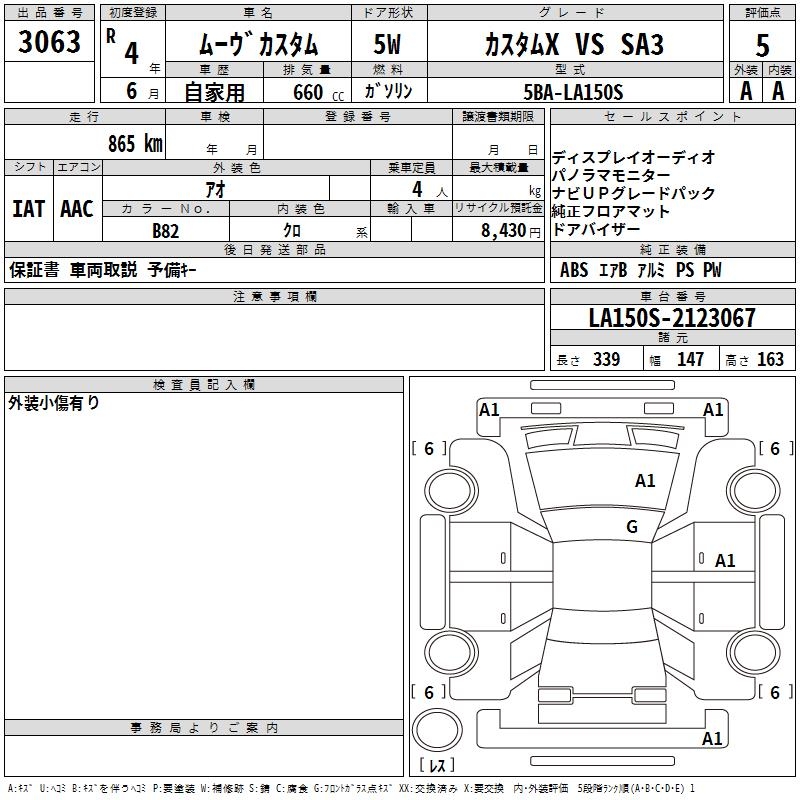Select exterior color アオ
The image size is (800, 800).
(215, 189)
